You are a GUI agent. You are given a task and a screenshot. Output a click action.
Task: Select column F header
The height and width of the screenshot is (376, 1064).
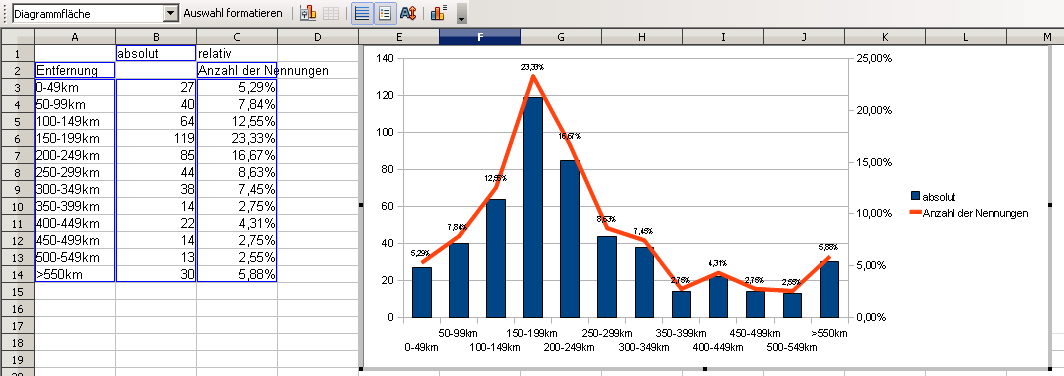(480, 37)
